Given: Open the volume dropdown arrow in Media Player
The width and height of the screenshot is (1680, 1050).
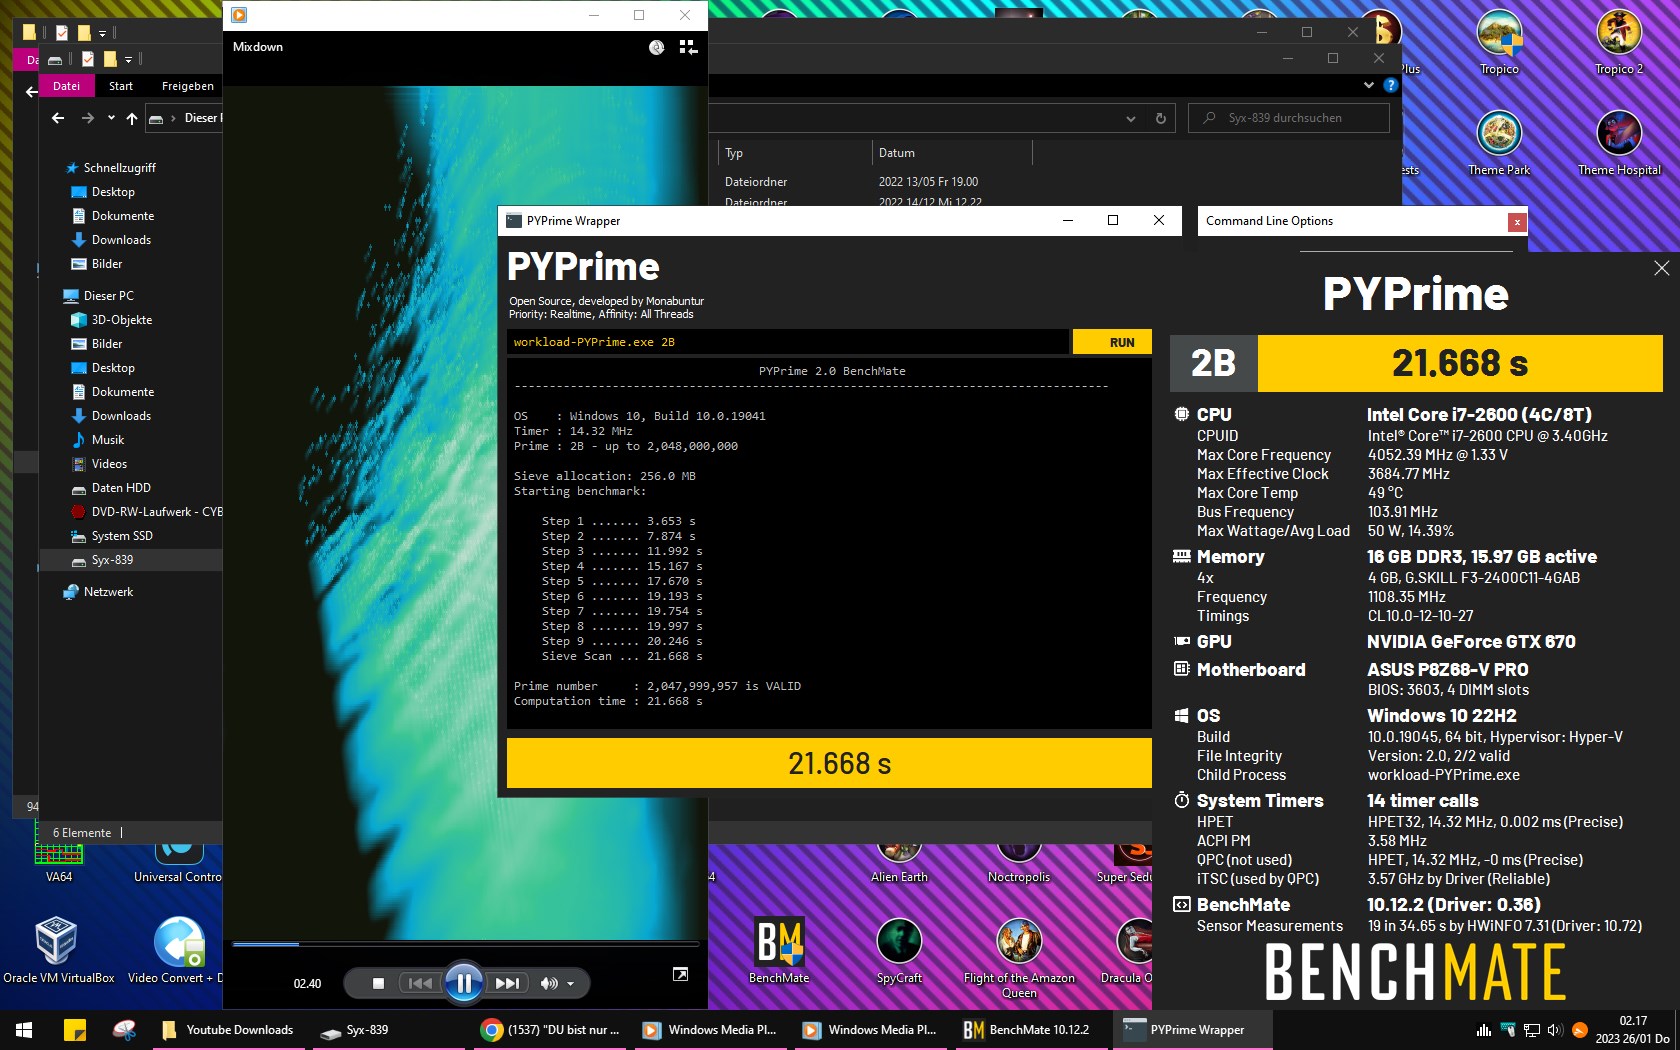Looking at the screenshot, I should [571, 984].
